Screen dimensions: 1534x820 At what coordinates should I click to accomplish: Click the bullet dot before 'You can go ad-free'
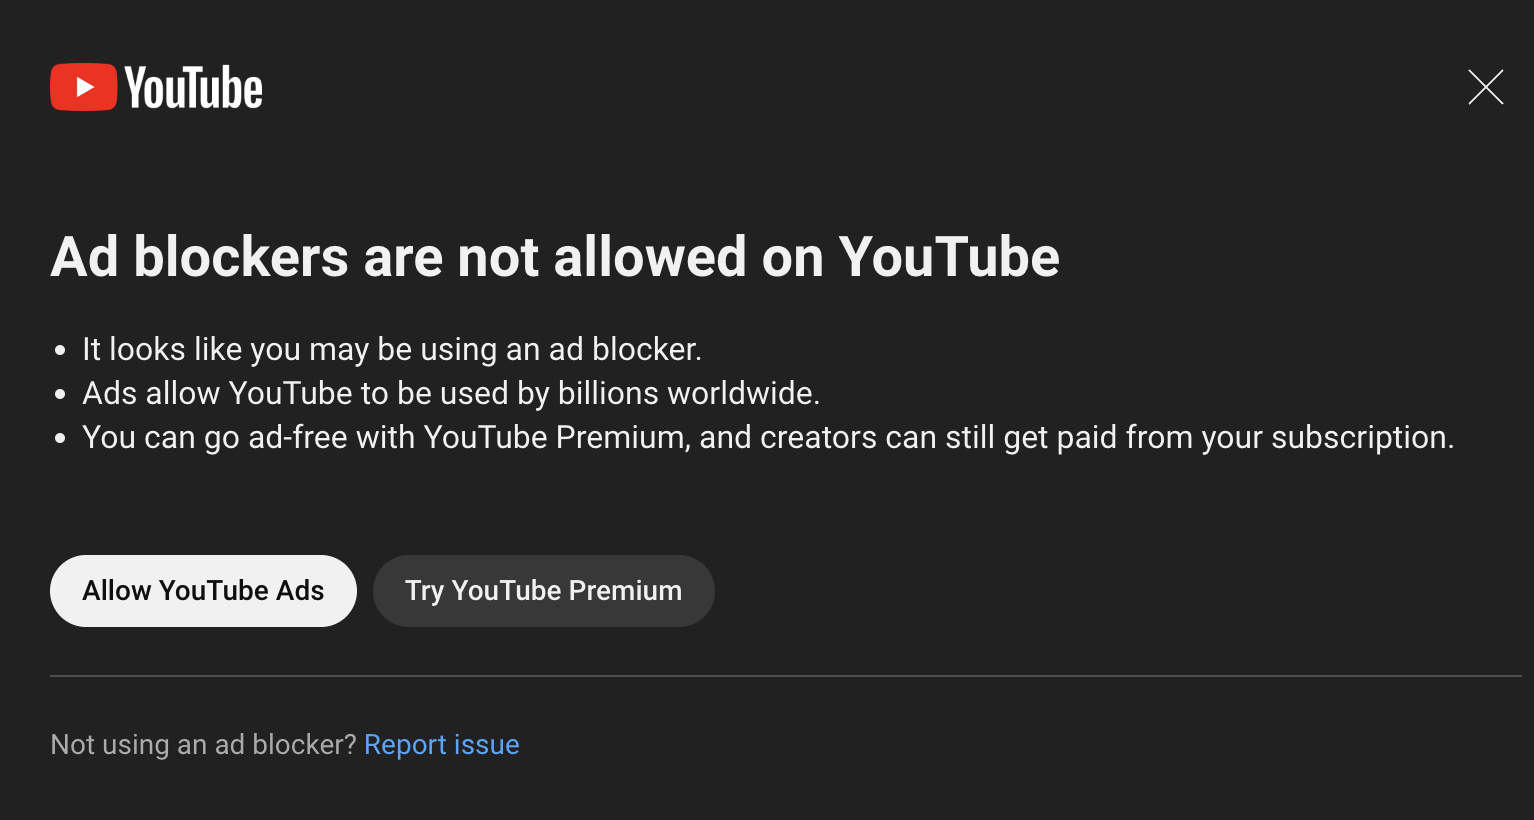coord(61,439)
